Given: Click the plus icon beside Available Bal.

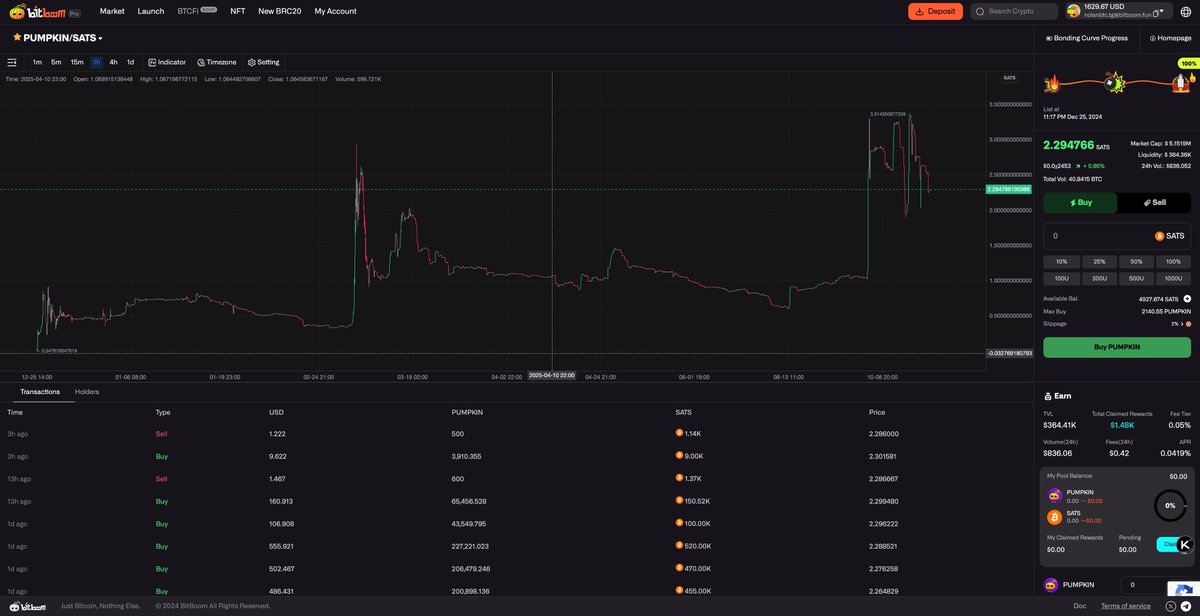Looking at the screenshot, I should [1187, 298].
